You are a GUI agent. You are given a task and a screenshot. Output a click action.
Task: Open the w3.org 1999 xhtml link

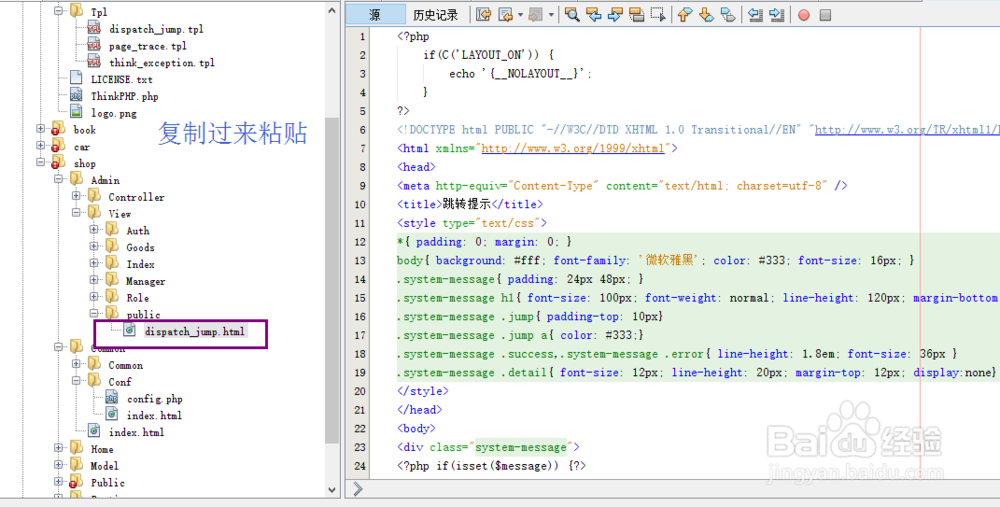[x=573, y=148]
